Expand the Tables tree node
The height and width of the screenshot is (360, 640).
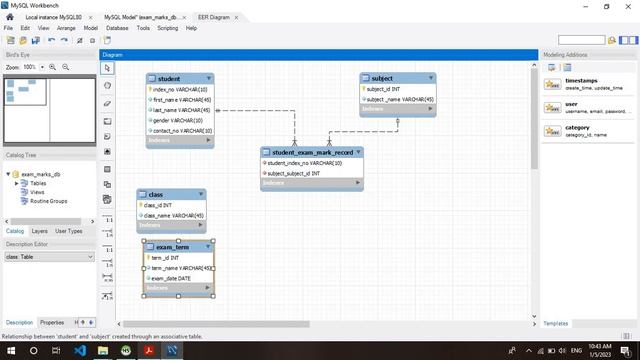point(17,183)
